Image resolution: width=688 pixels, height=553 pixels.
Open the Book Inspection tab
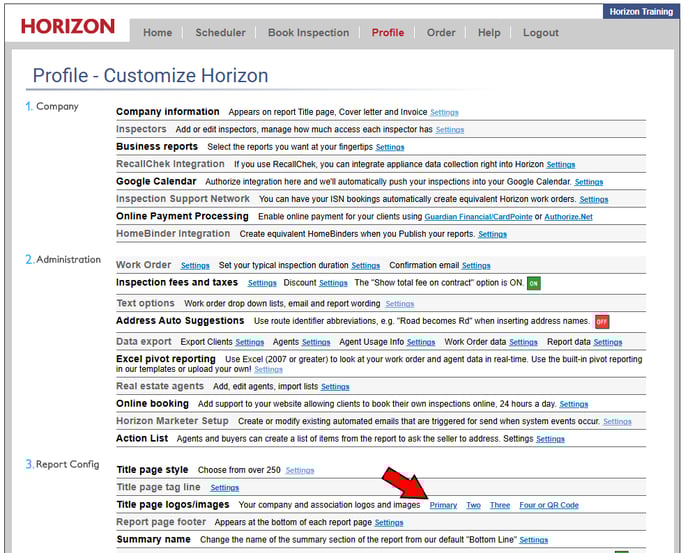[308, 33]
